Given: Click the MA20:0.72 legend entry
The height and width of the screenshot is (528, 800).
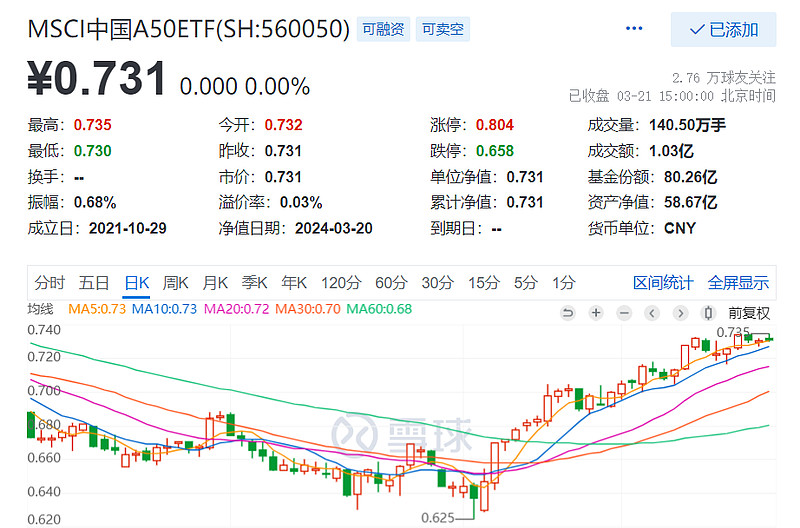Looking at the screenshot, I should (x=236, y=309).
